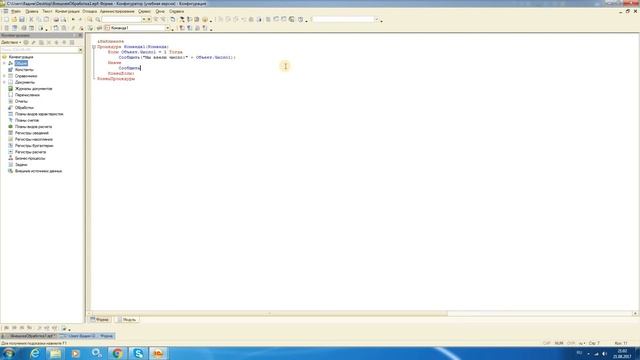Open the Отладка menu

pyautogui.click(x=90, y=11)
